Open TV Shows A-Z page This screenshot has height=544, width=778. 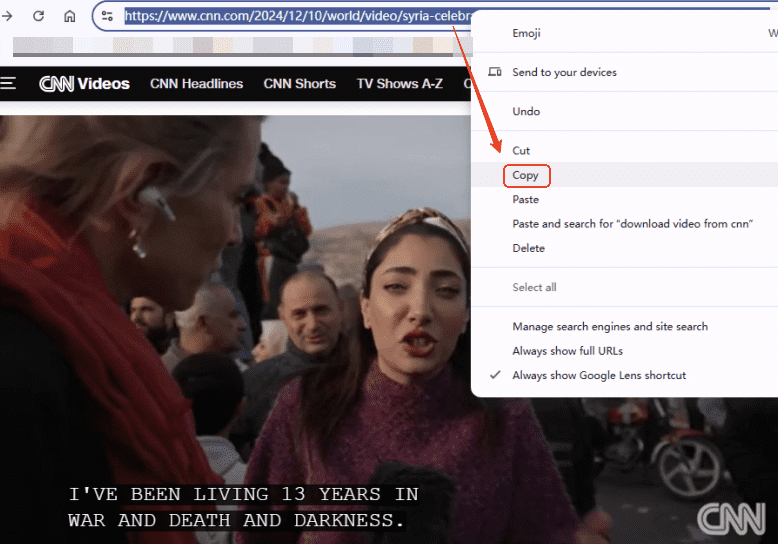(399, 84)
